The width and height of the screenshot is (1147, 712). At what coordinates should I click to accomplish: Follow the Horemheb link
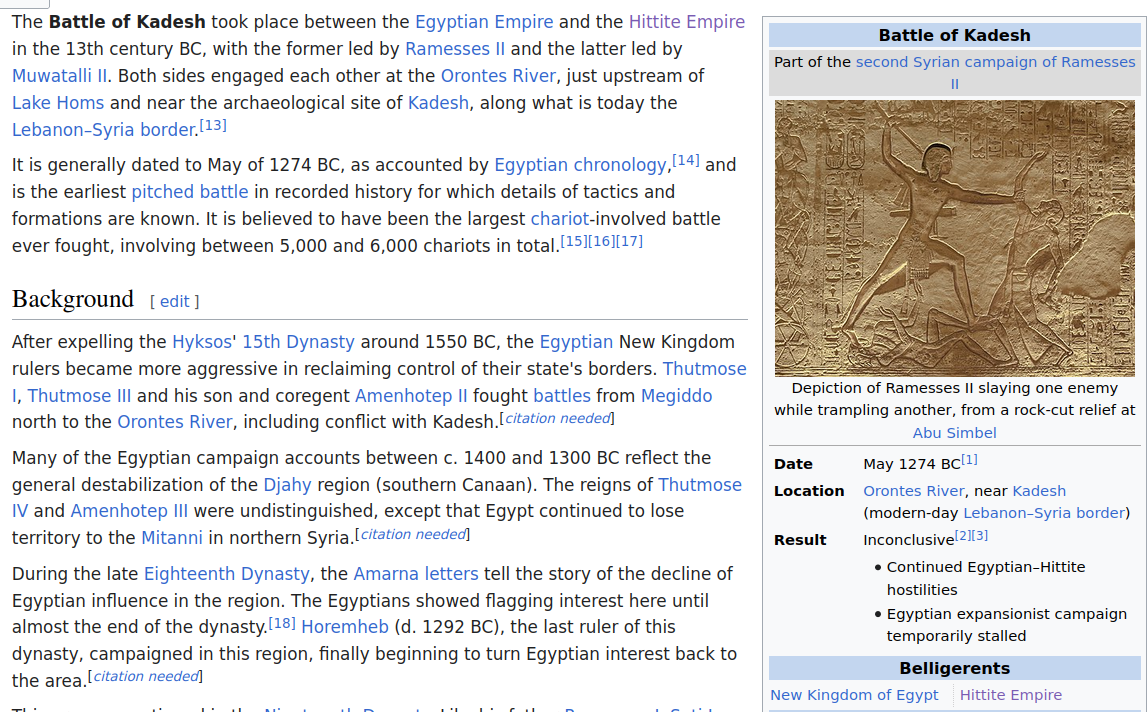pyautogui.click(x=345, y=628)
